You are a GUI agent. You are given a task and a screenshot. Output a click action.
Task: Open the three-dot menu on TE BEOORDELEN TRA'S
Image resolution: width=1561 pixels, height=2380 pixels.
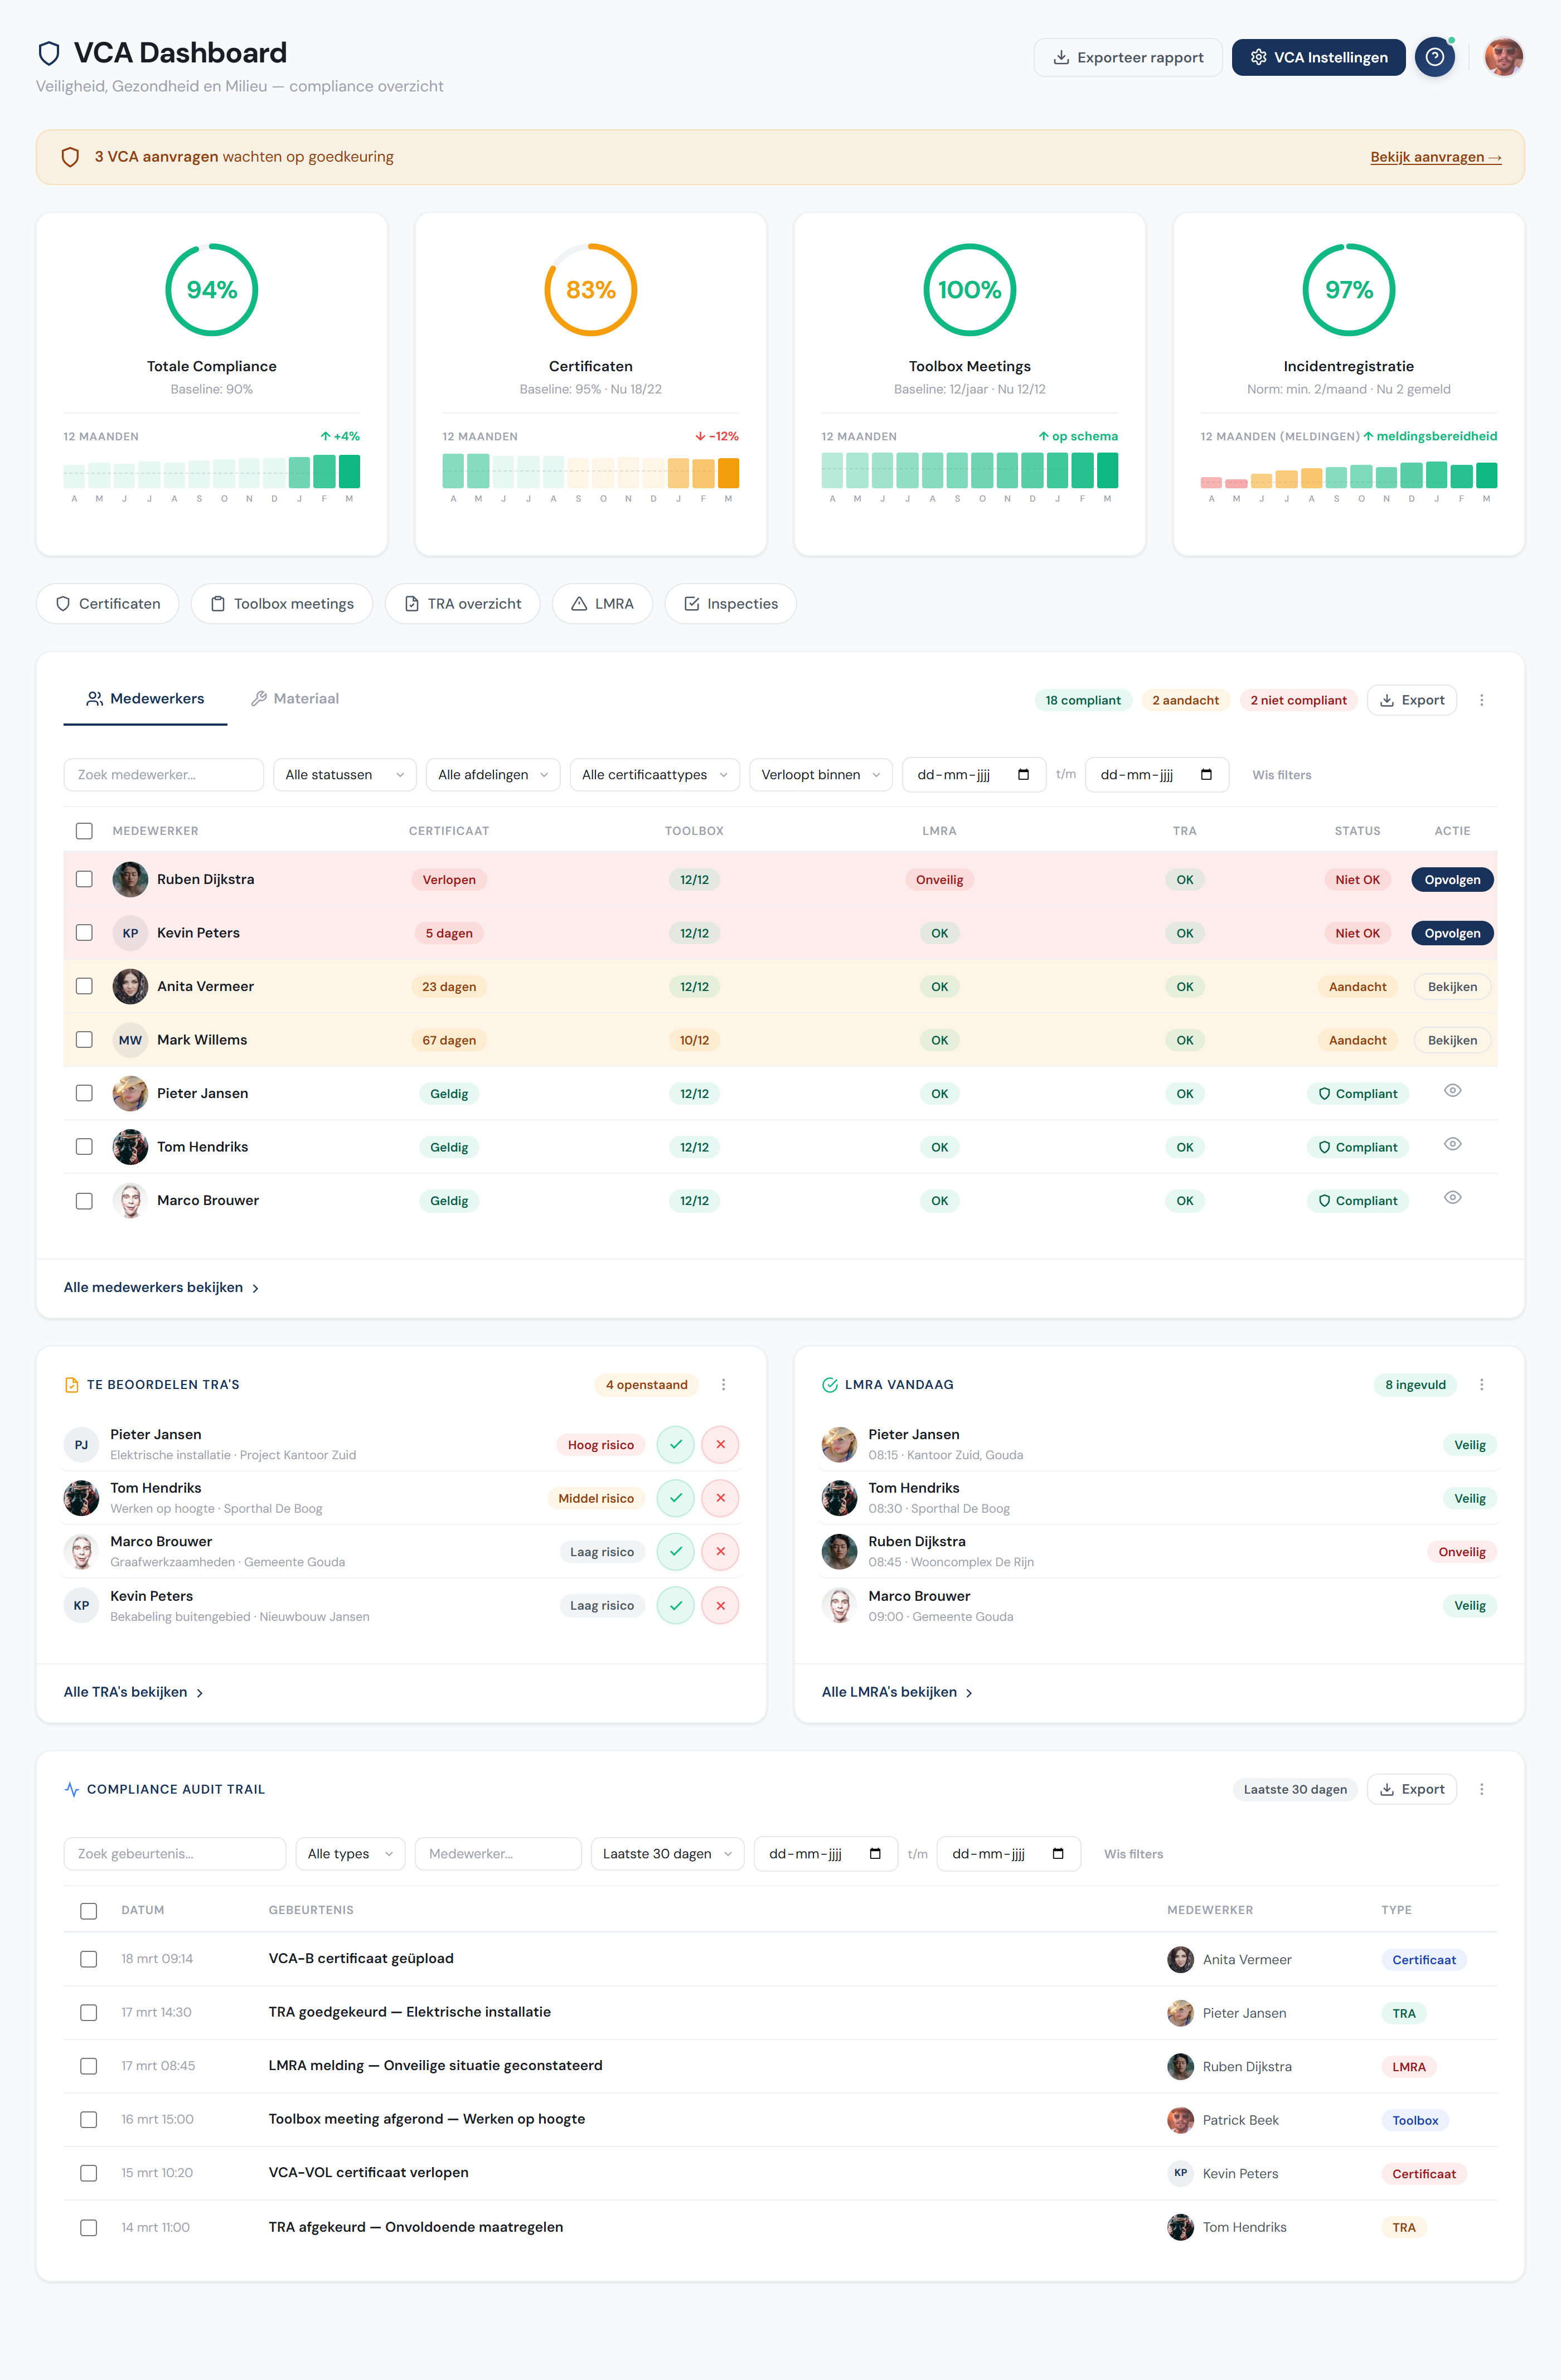pos(723,1385)
